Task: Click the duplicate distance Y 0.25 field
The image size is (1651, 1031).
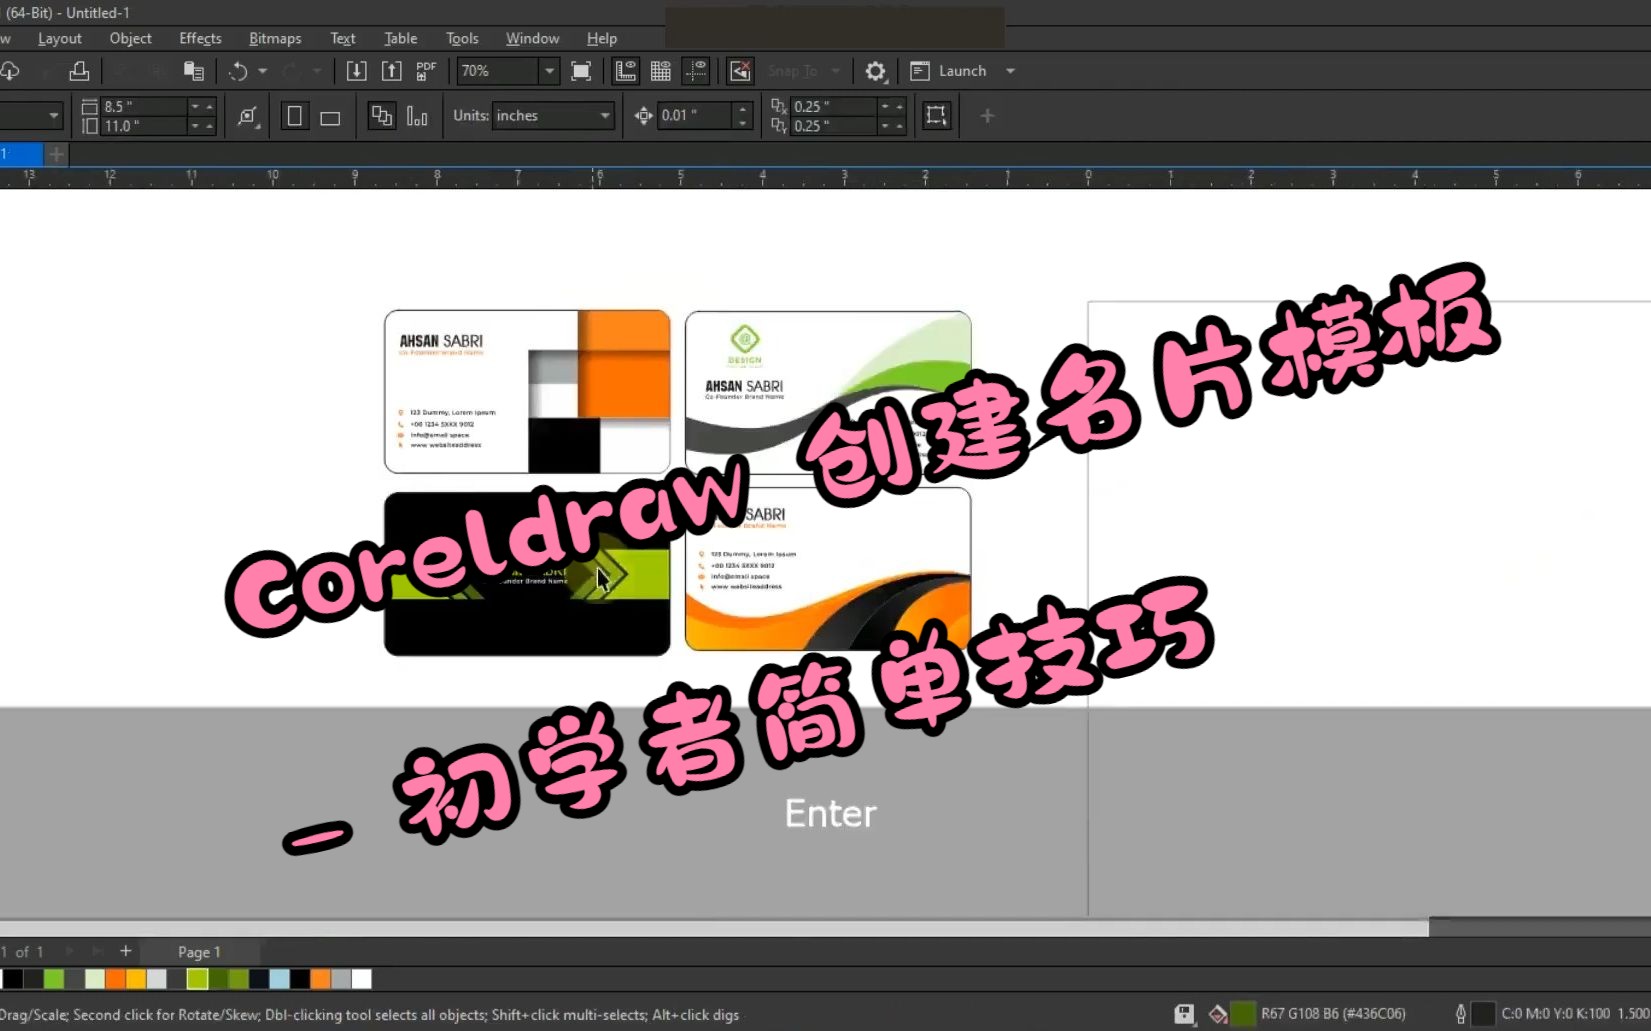Action: (833, 126)
